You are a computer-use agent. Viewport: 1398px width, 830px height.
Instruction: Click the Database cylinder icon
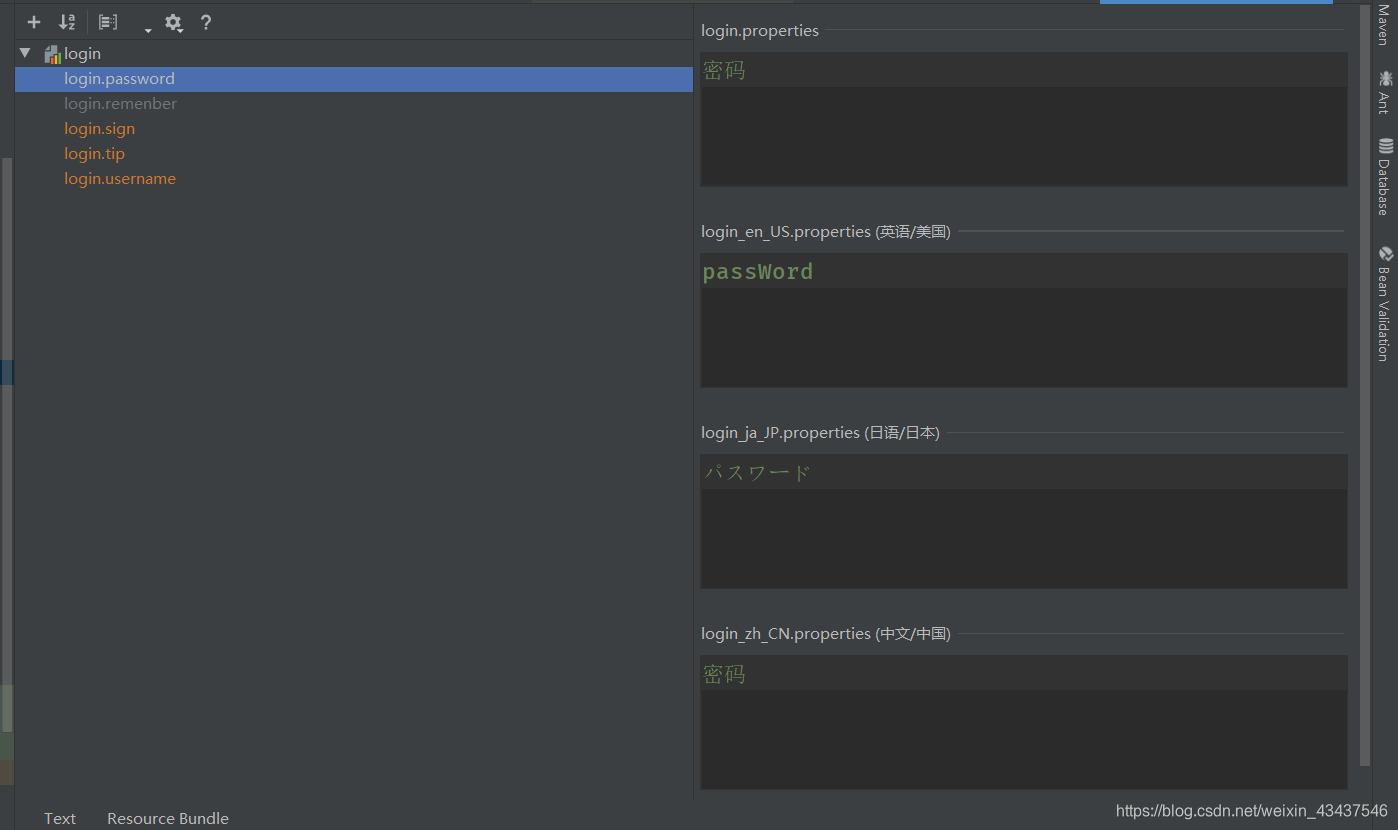point(1385,146)
